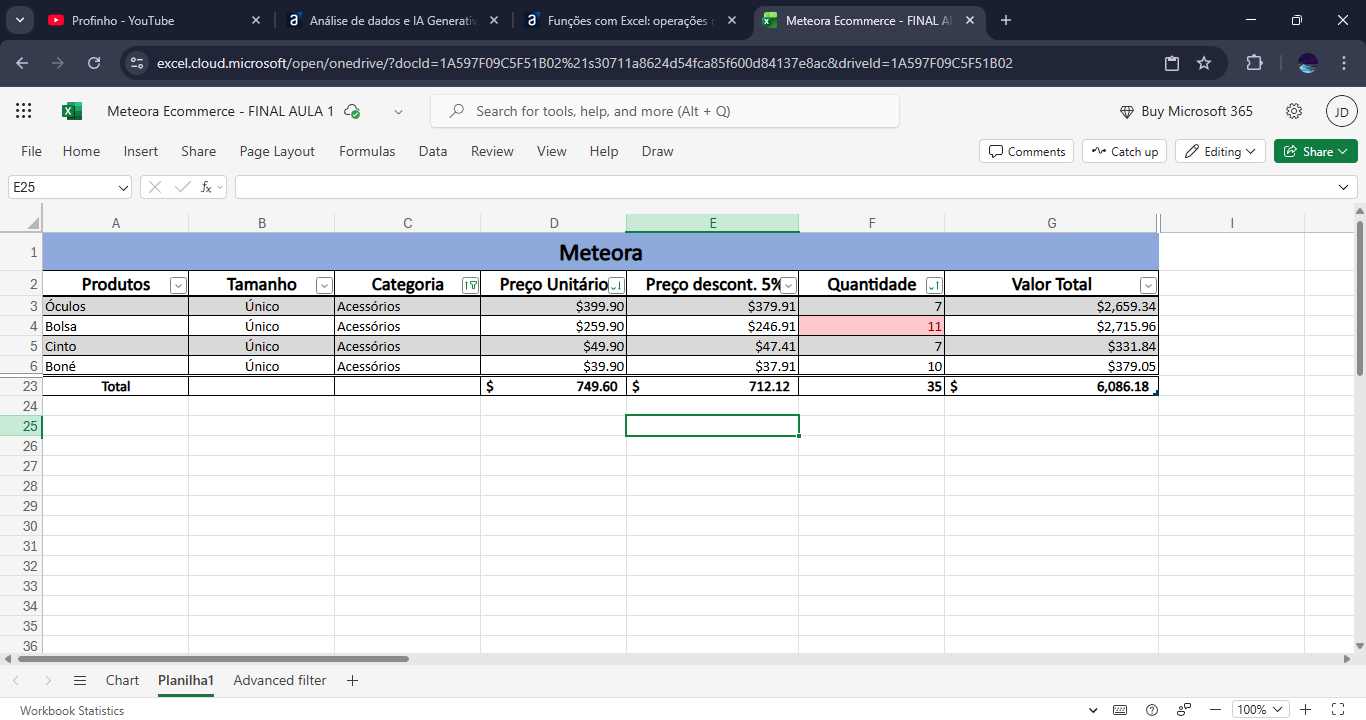Screen dimensions: 1366x720
Task: Open the Categoria column filter button
Action: point(469,285)
